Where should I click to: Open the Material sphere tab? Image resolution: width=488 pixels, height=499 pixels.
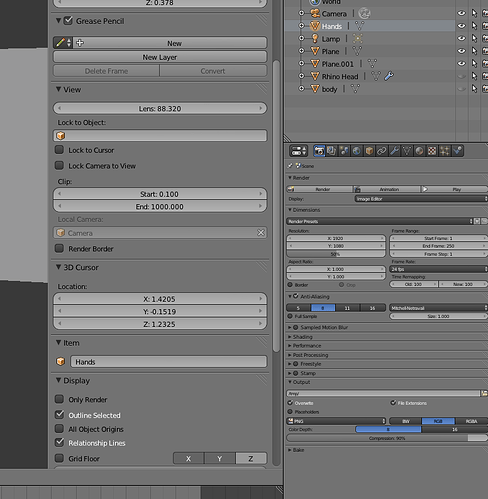pos(419,151)
